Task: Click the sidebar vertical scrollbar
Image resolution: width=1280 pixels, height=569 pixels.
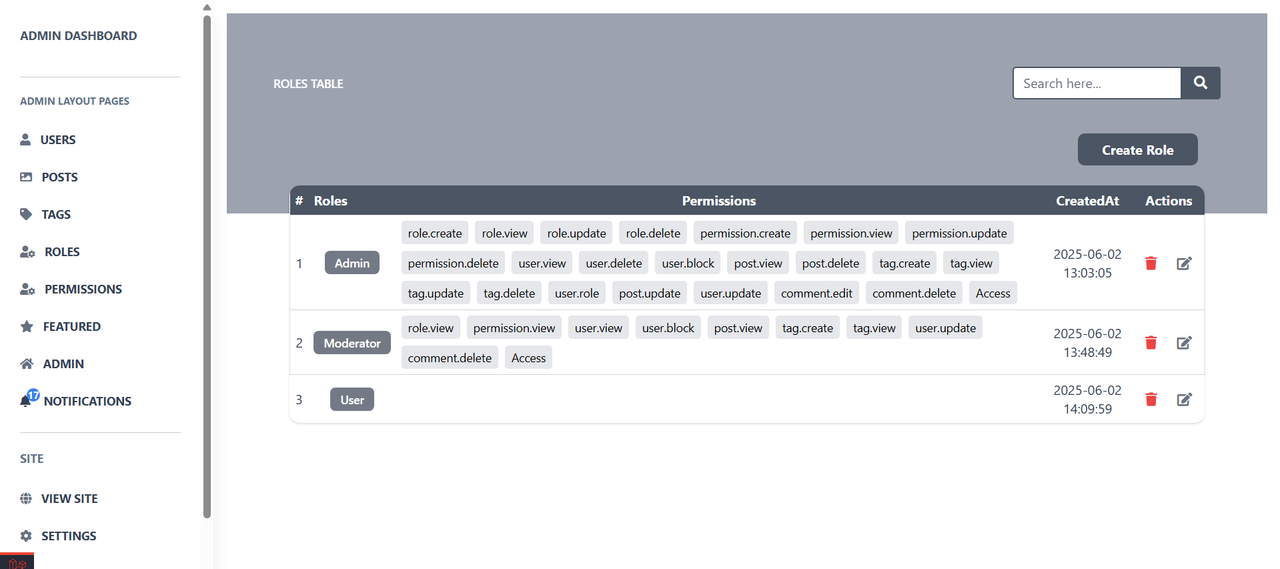Action: click(207, 265)
